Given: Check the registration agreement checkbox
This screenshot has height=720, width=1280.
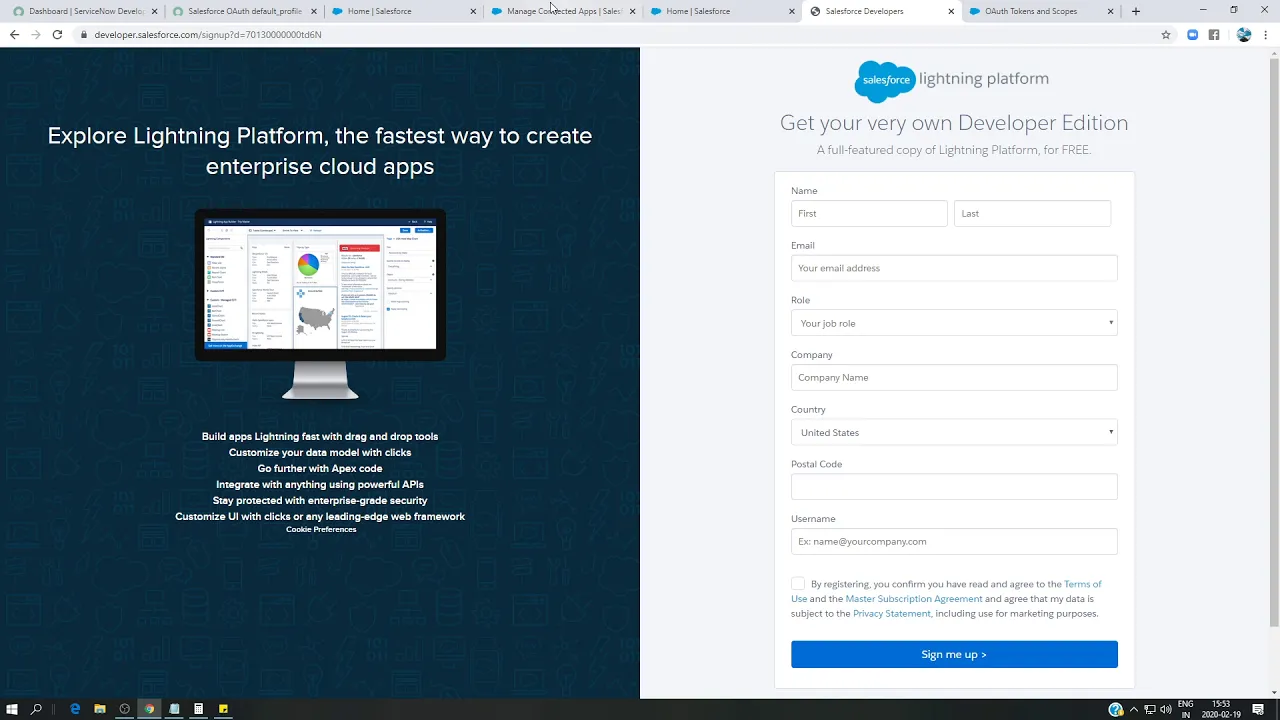Looking at the screenshot, I should (x=797, y=583).
